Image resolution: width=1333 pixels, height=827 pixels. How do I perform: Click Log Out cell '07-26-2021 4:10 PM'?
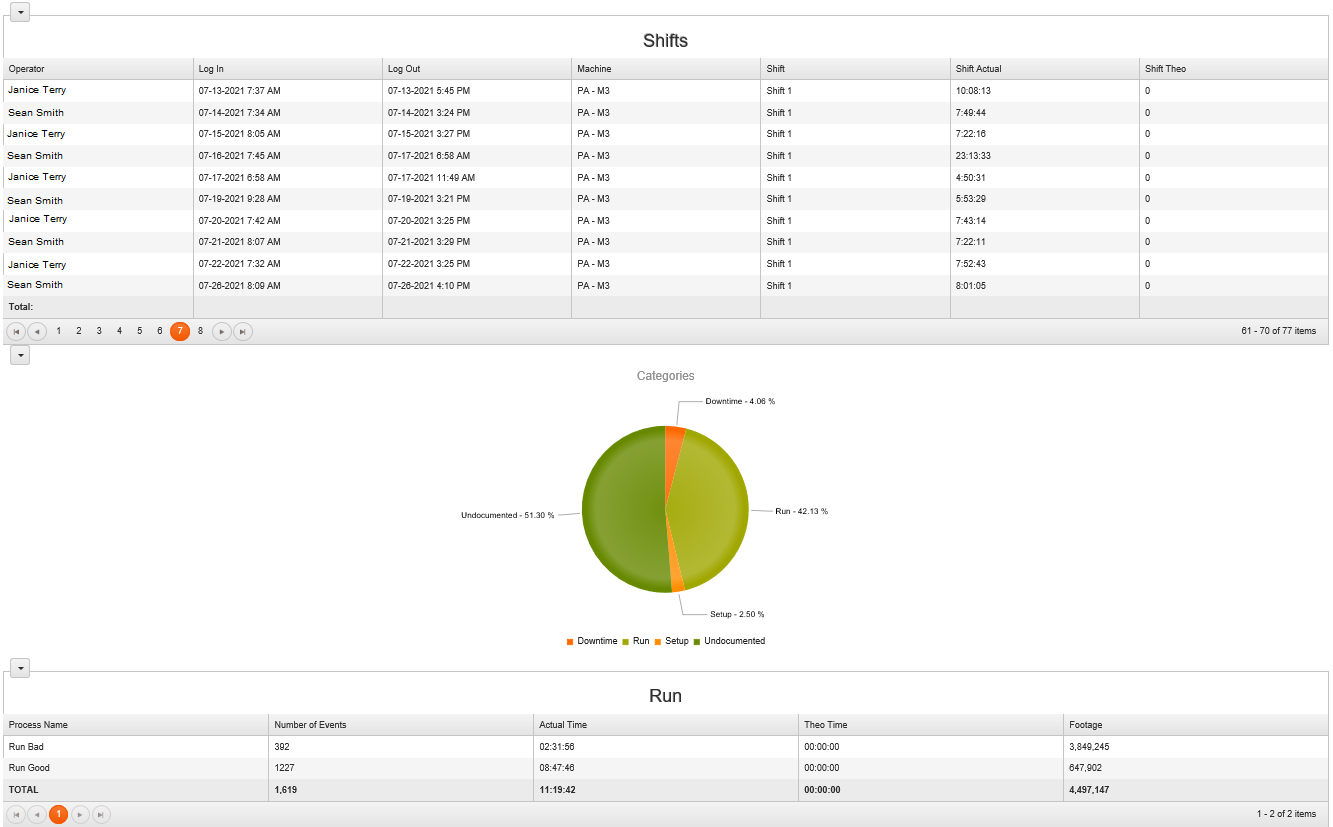click(429, 286)
